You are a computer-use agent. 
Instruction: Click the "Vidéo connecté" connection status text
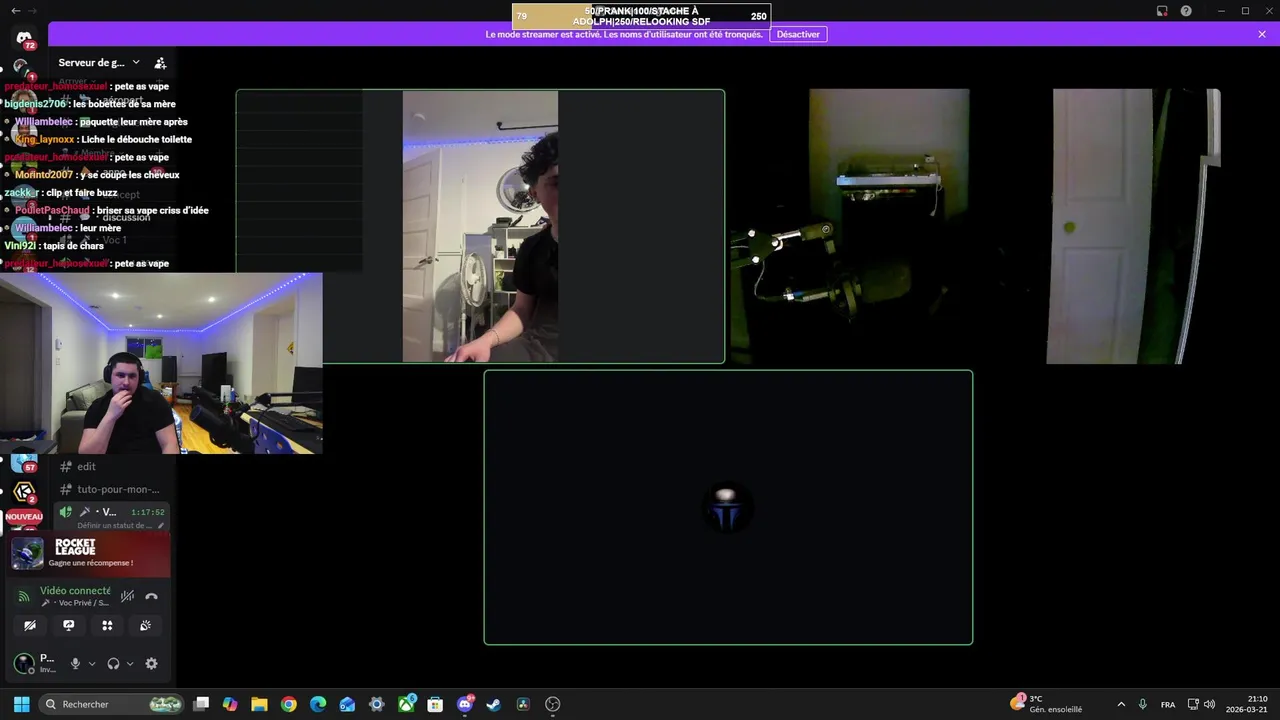(75, 591)
